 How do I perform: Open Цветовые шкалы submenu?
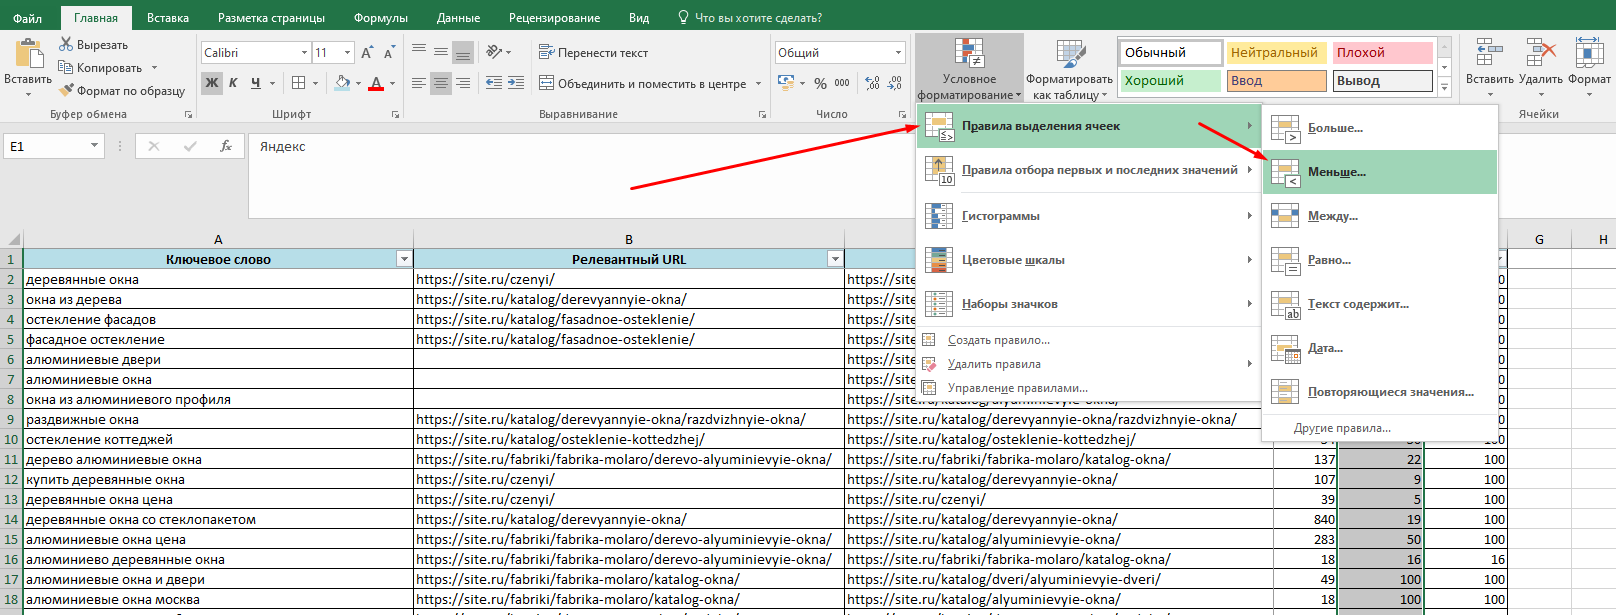pyautogui.click(x=1089, y=260)
